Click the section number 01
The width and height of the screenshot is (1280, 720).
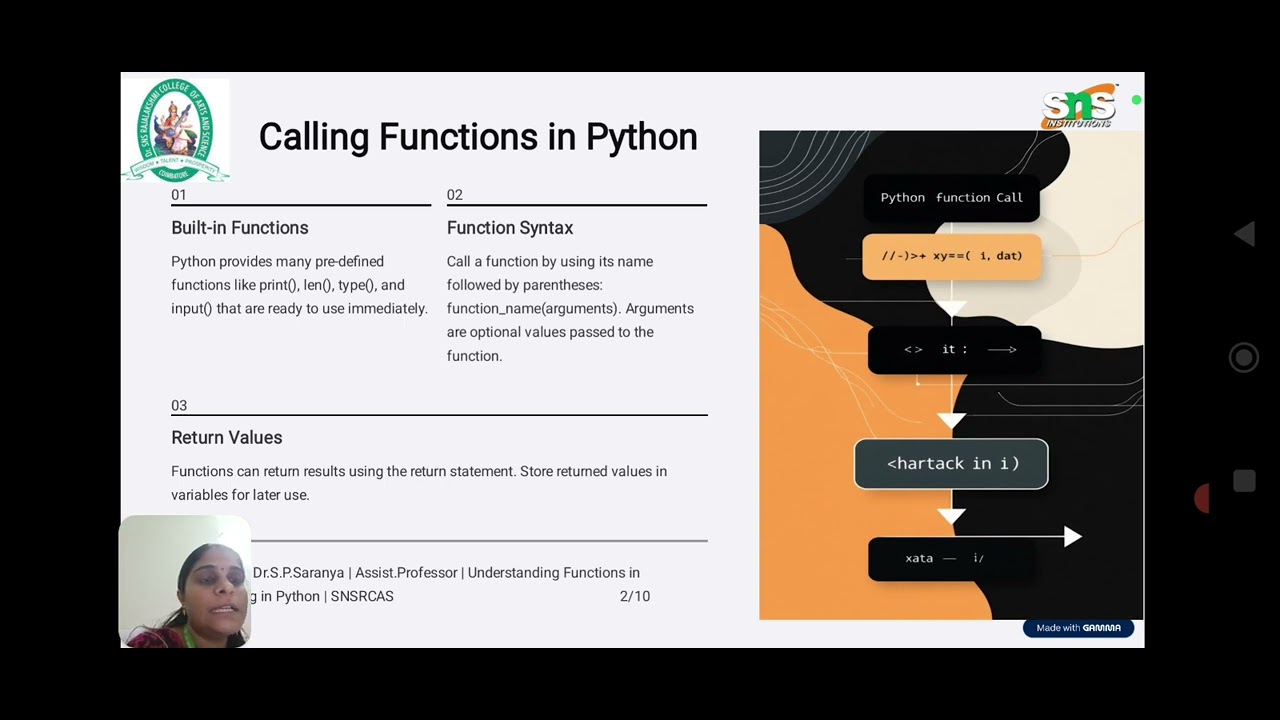point(179,195)
